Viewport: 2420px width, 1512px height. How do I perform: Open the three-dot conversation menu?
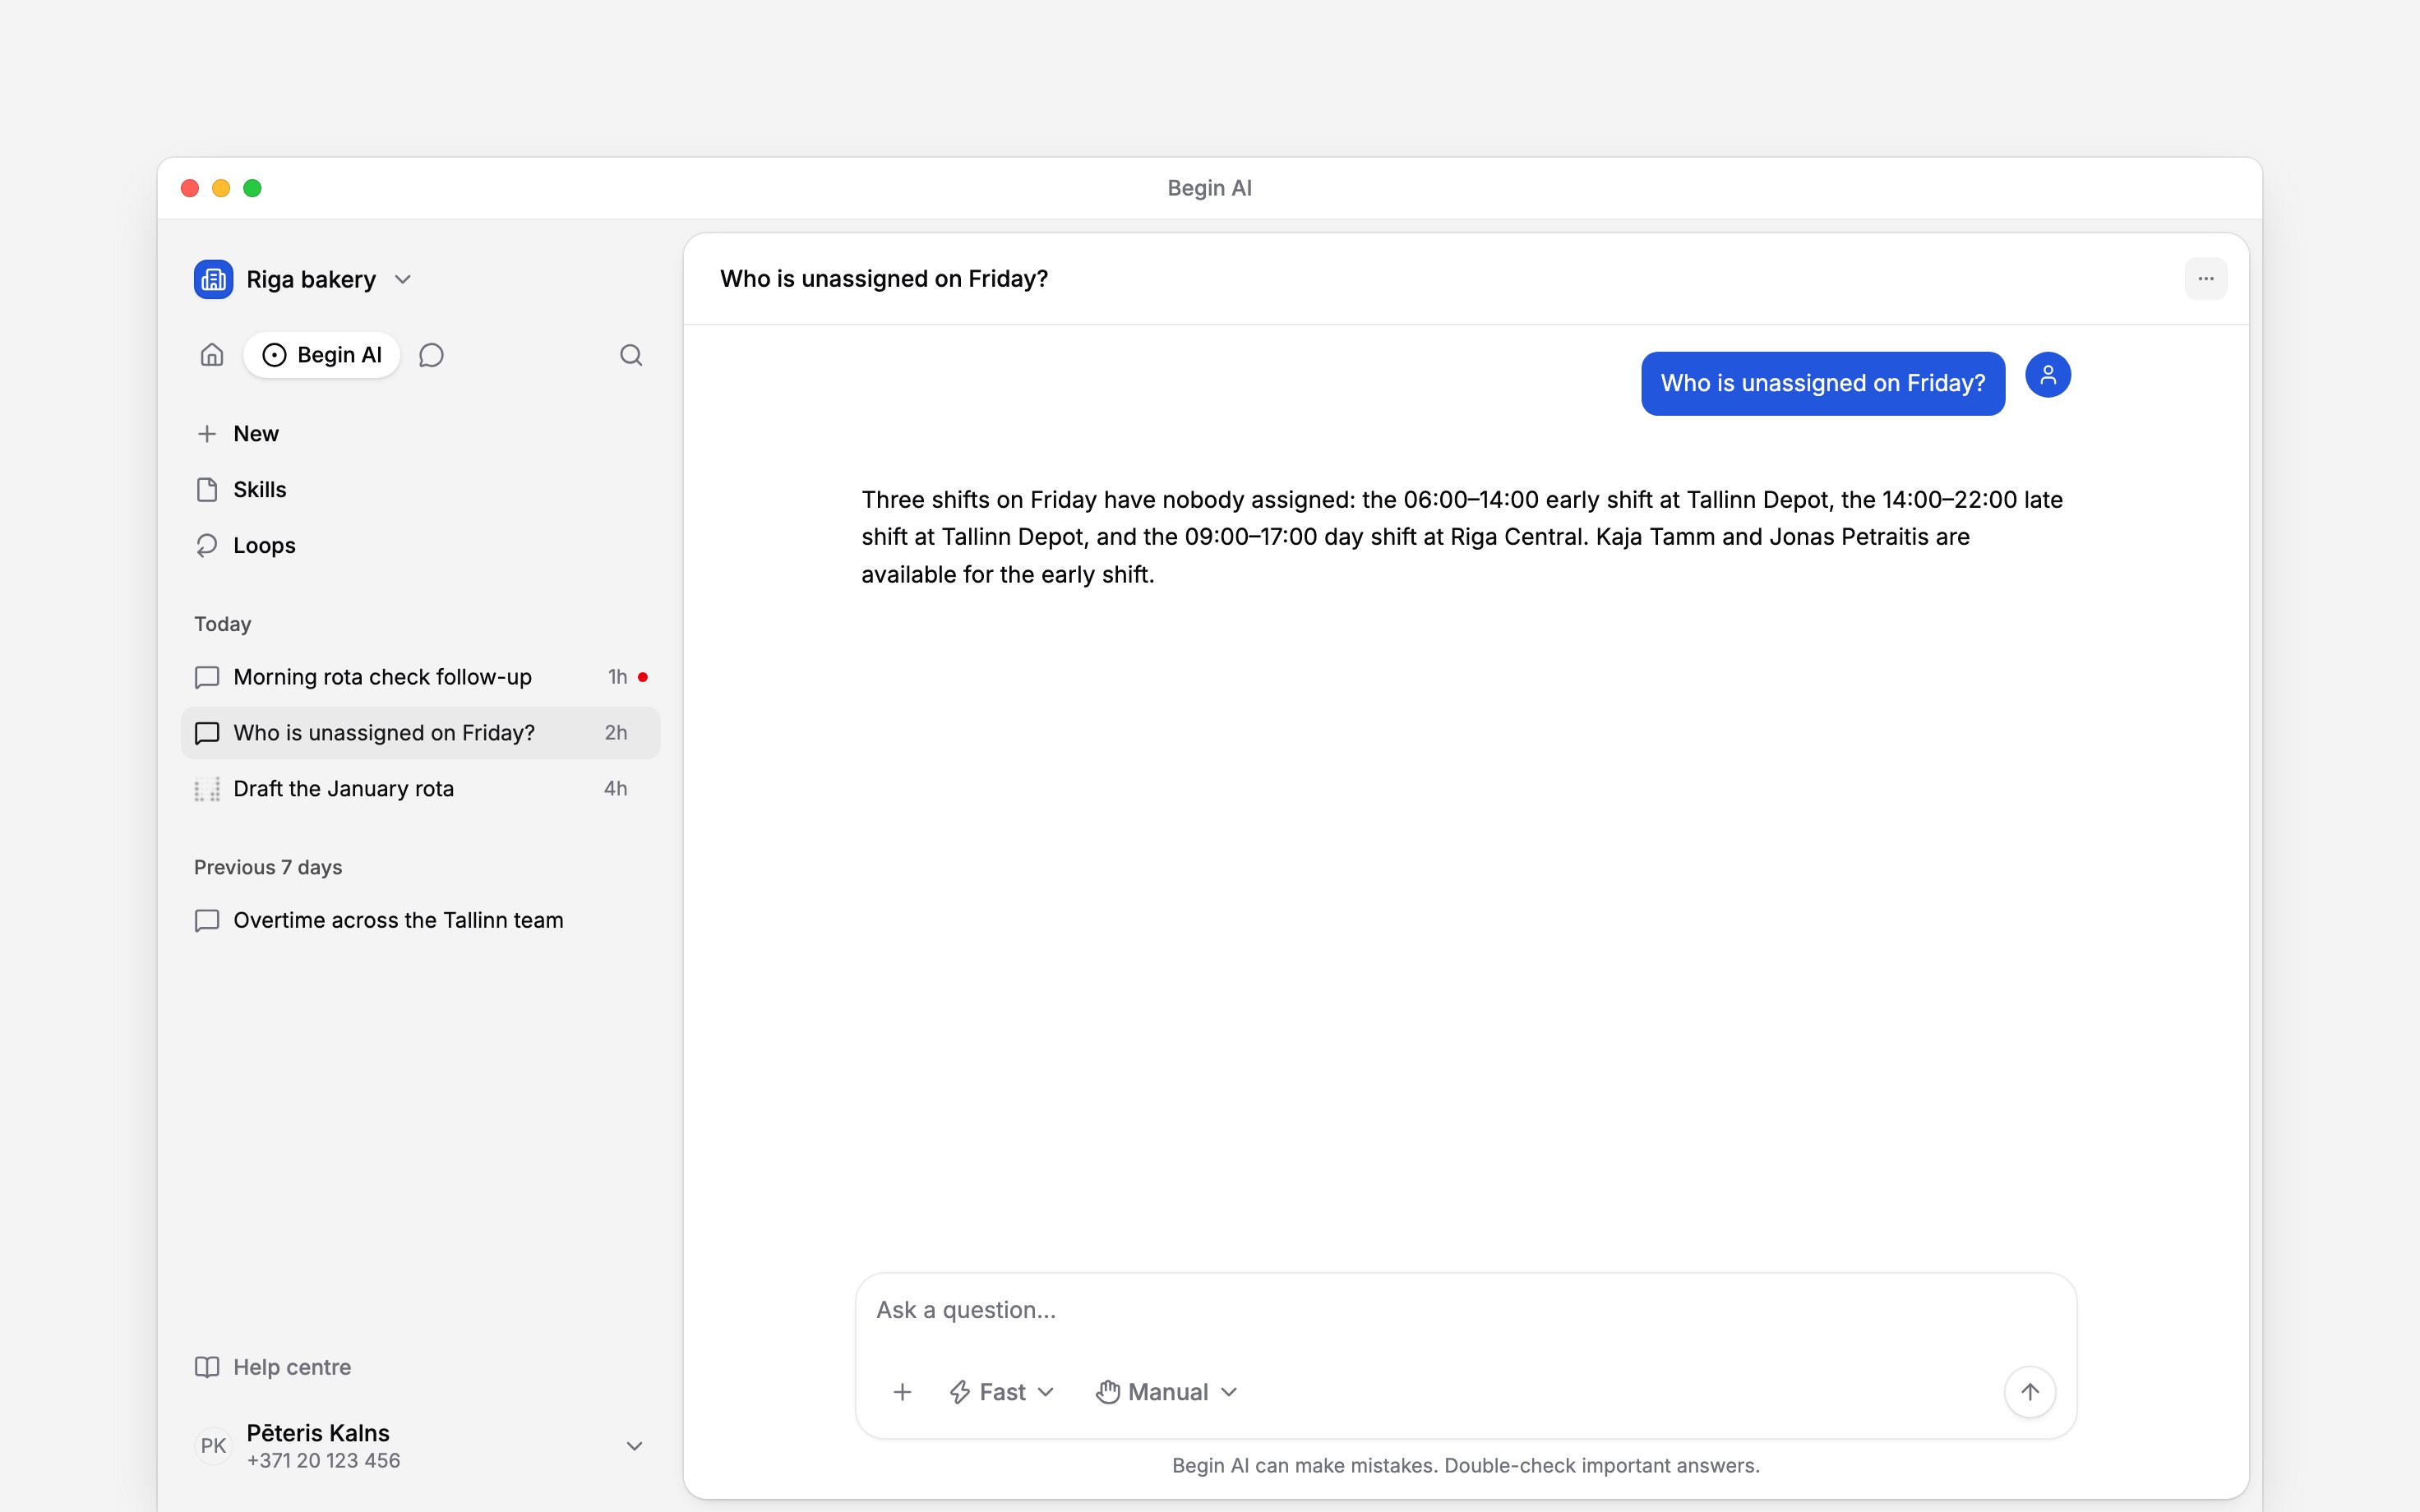2205,279
